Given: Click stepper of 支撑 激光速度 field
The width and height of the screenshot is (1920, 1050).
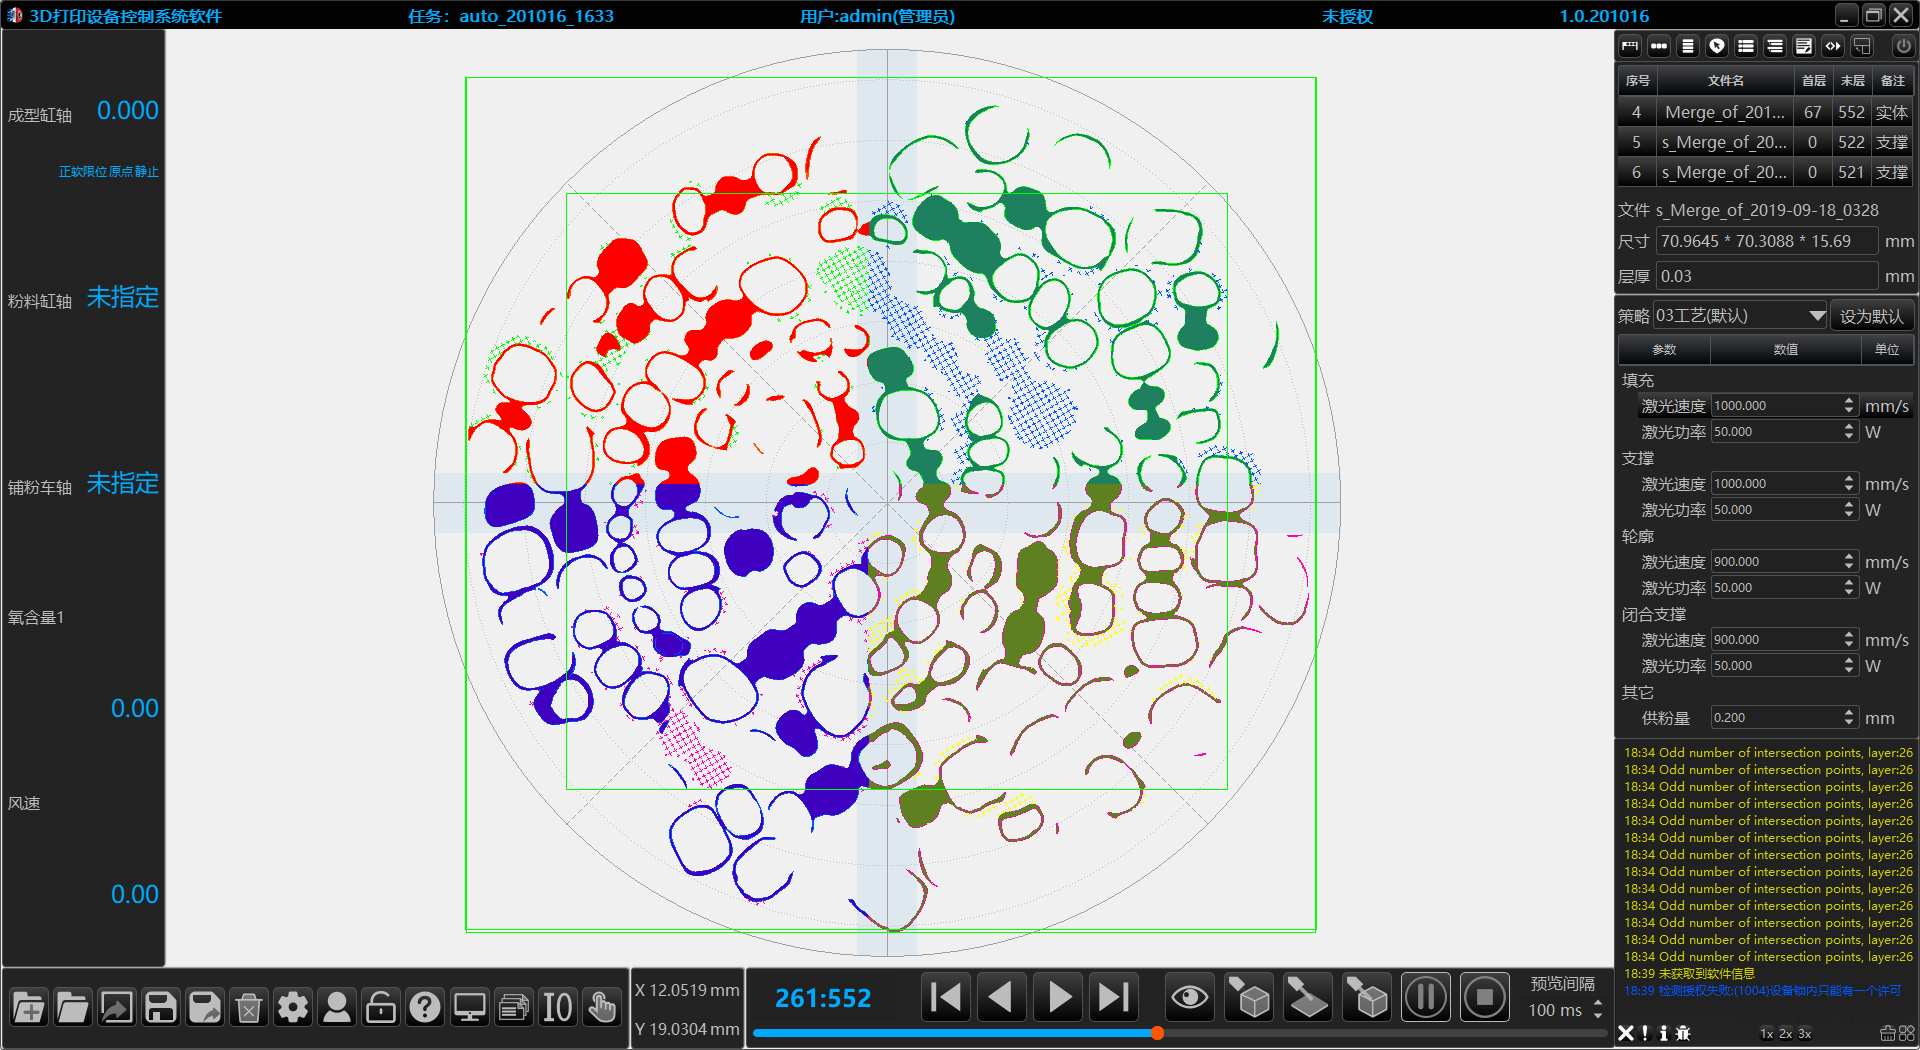Looking at the screenshot, I should (1849, 483).
